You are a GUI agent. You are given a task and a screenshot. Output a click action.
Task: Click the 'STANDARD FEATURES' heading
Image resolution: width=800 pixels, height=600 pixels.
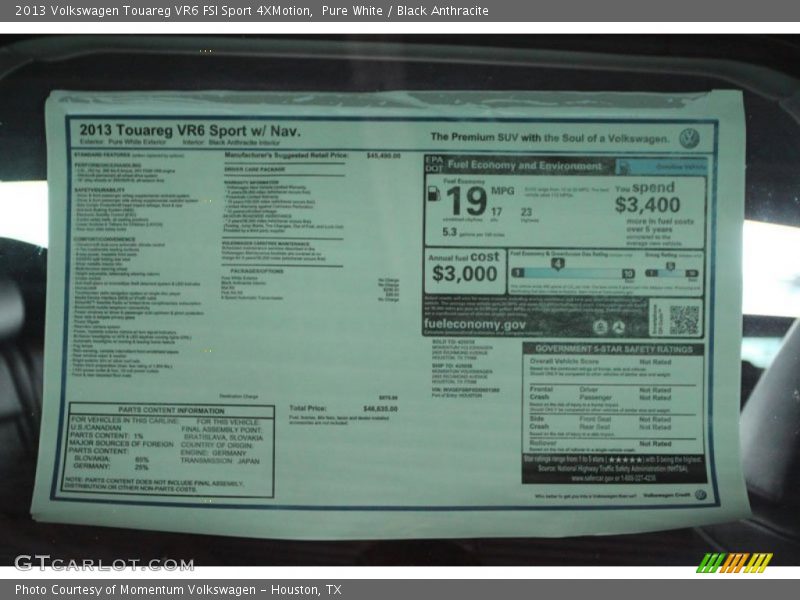[x=102, y=155]
